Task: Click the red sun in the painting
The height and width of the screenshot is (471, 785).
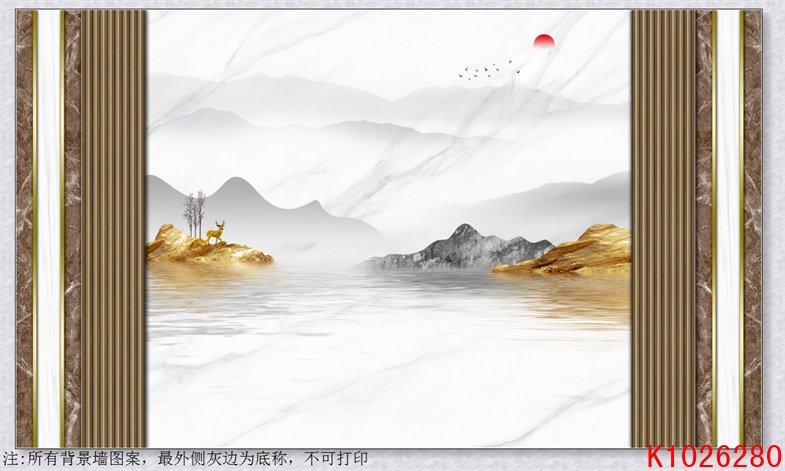Action: tap(544, 42)
